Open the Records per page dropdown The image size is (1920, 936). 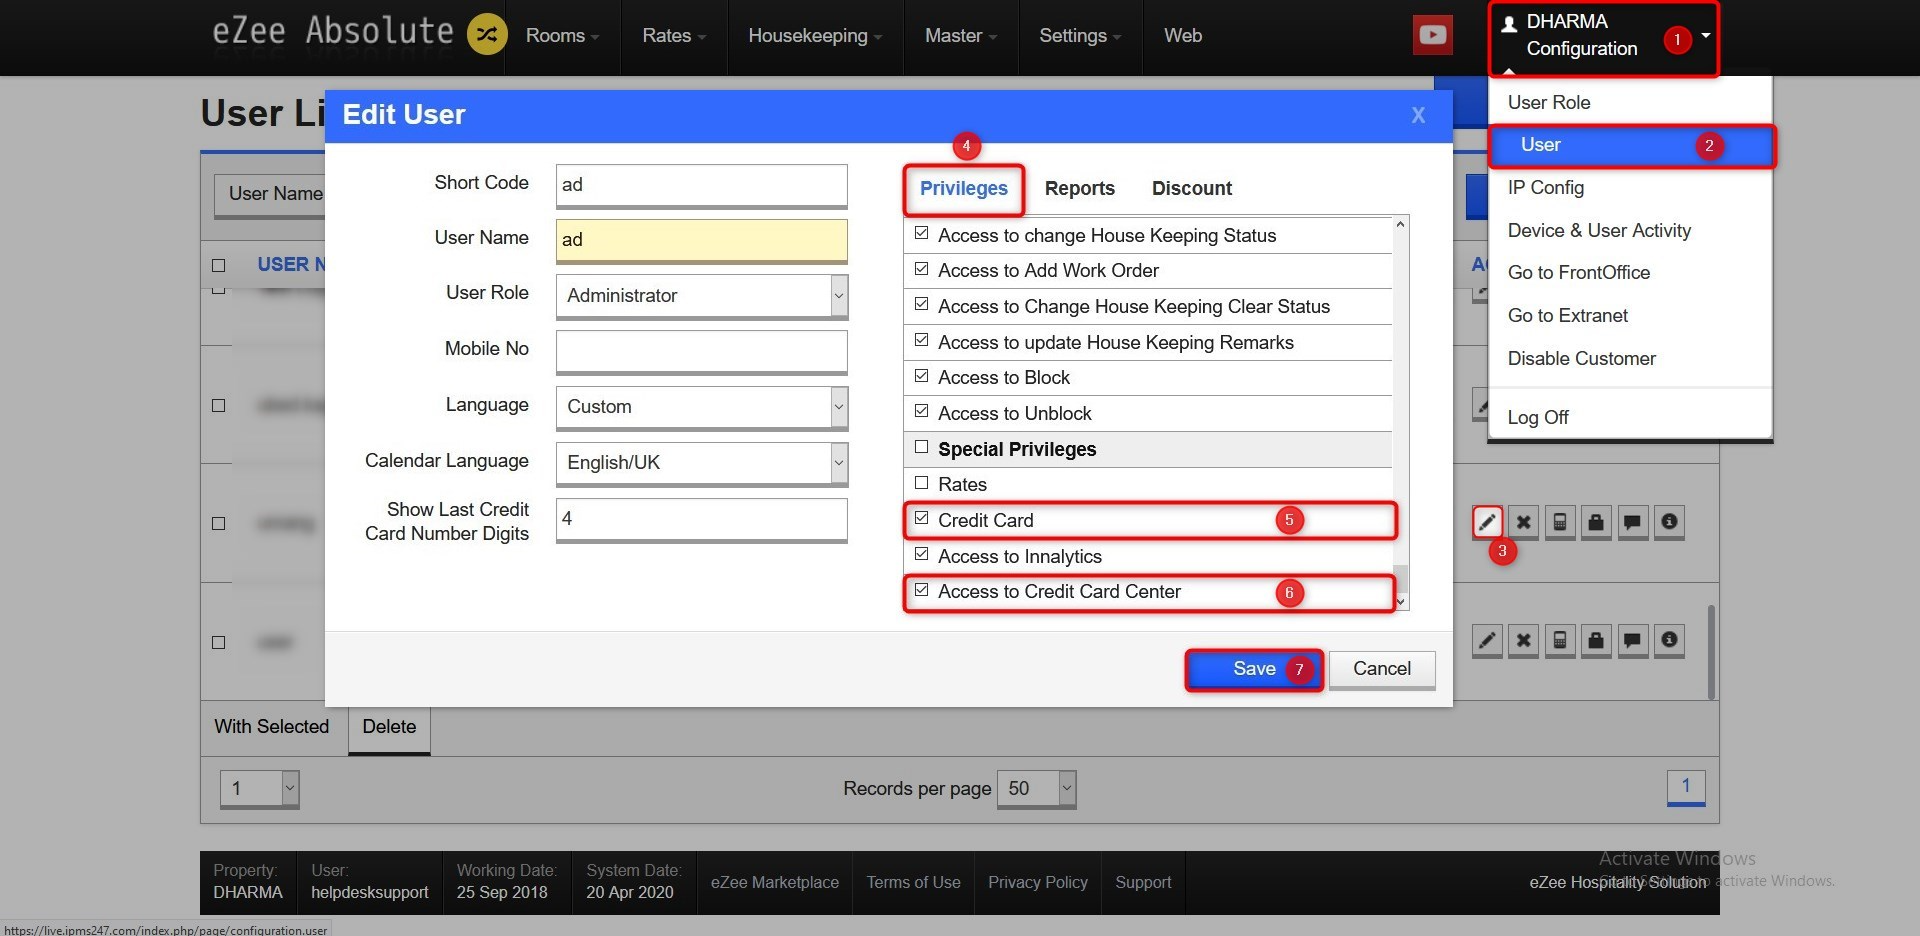(x=1038, y=789)
